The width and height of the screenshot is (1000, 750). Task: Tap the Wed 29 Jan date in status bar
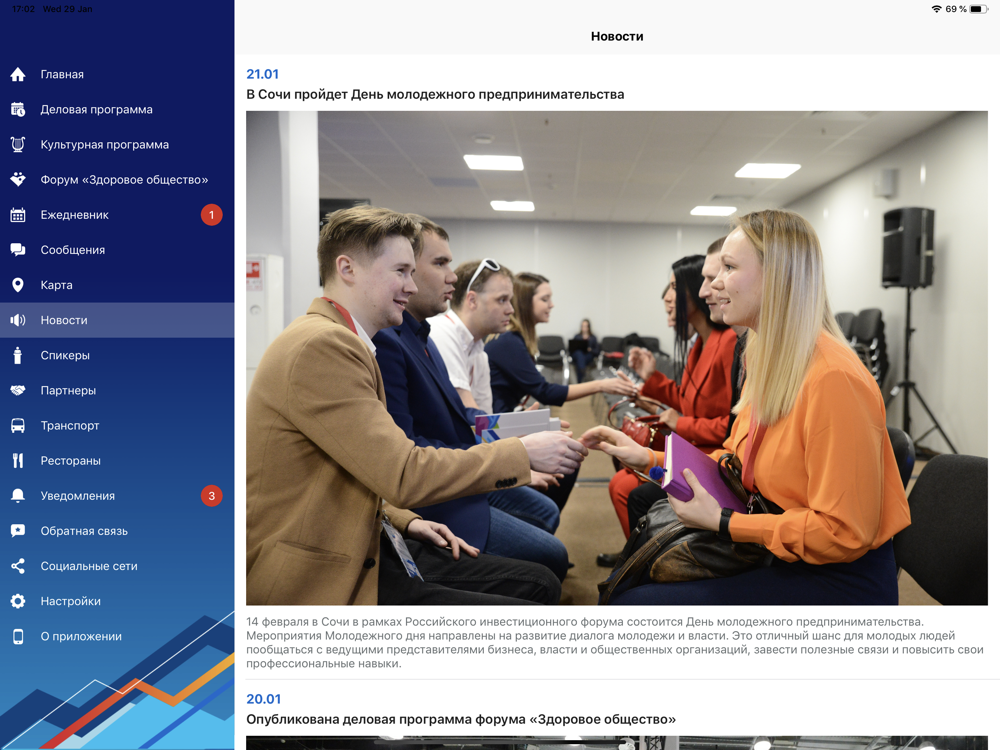point(68,9)
